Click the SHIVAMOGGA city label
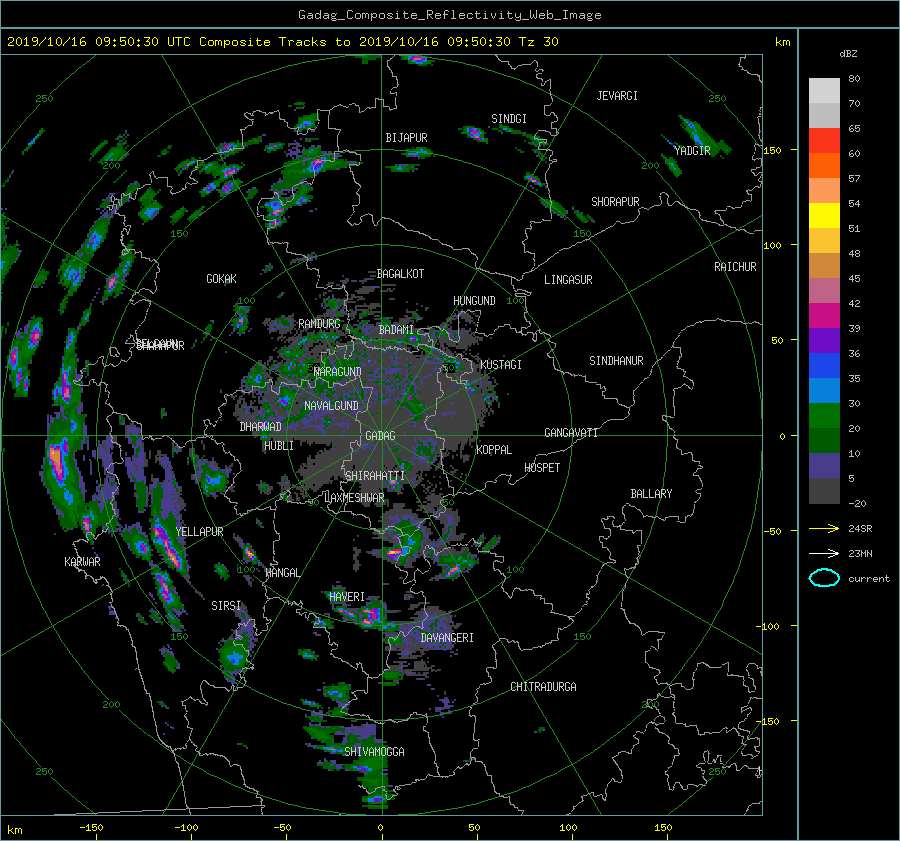 [x=374, y=752]
